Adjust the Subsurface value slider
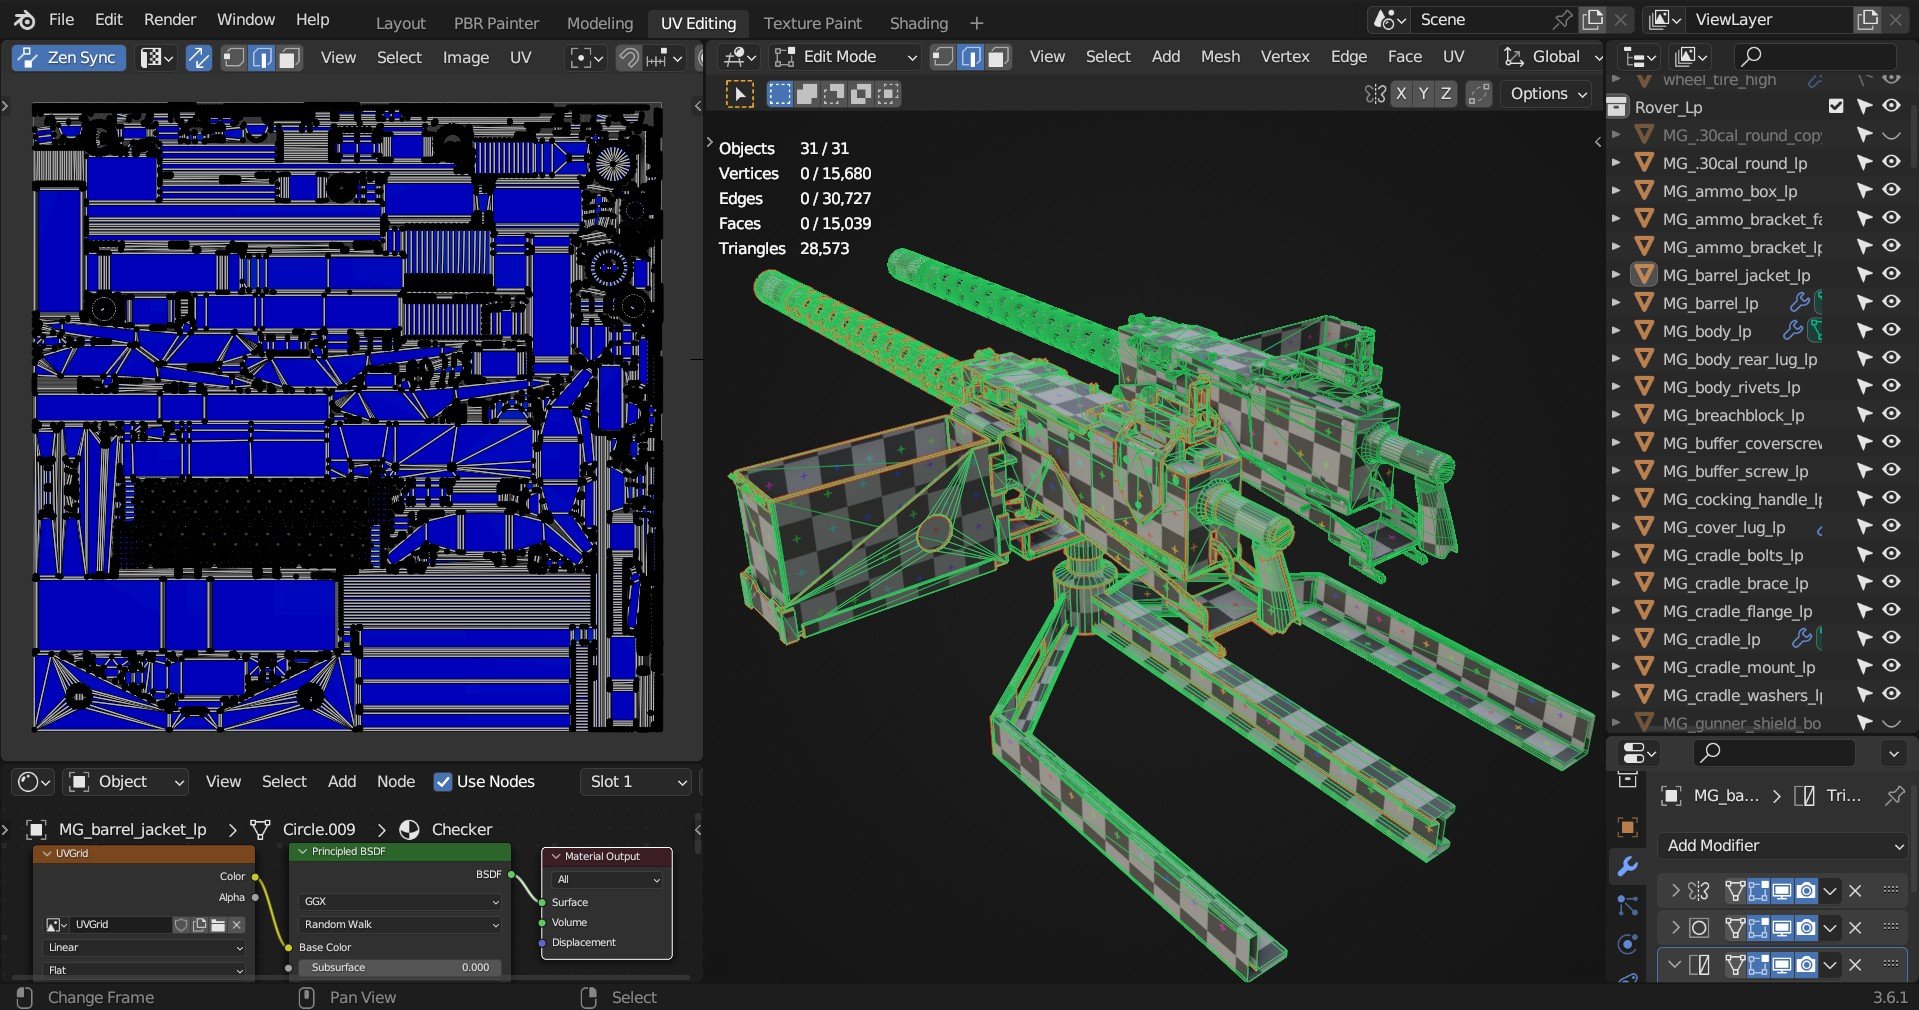Viewport: 1919px width, 1010px height. click(x=399, y=968)
